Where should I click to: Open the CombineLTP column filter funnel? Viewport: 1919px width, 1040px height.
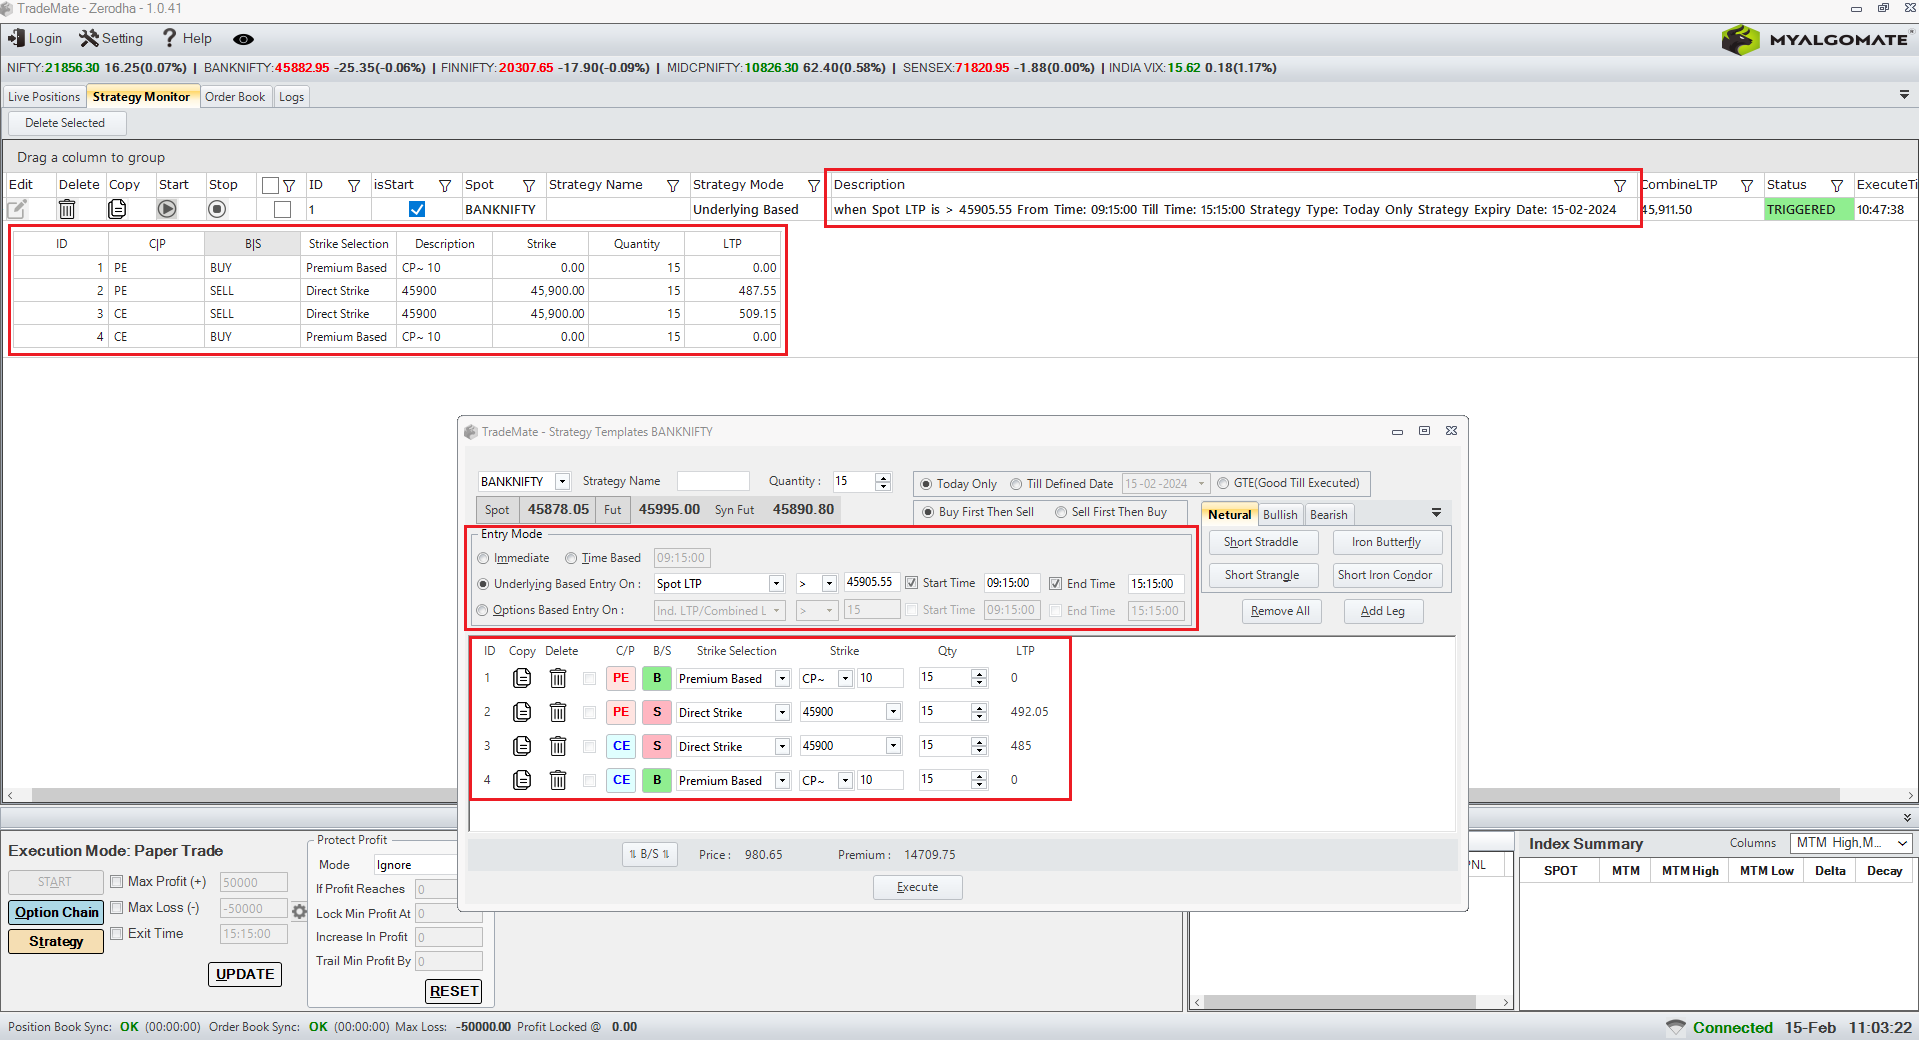point(1747,185)
